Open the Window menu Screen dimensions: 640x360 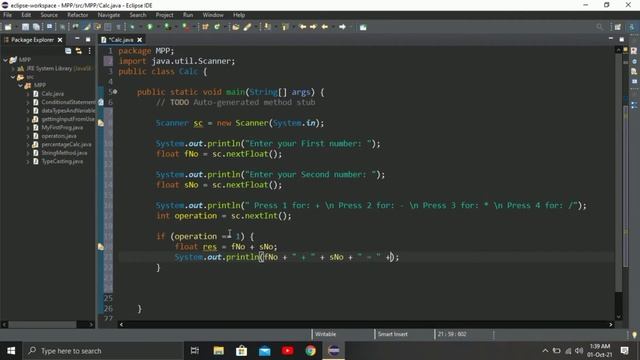[x=213, y=15]
